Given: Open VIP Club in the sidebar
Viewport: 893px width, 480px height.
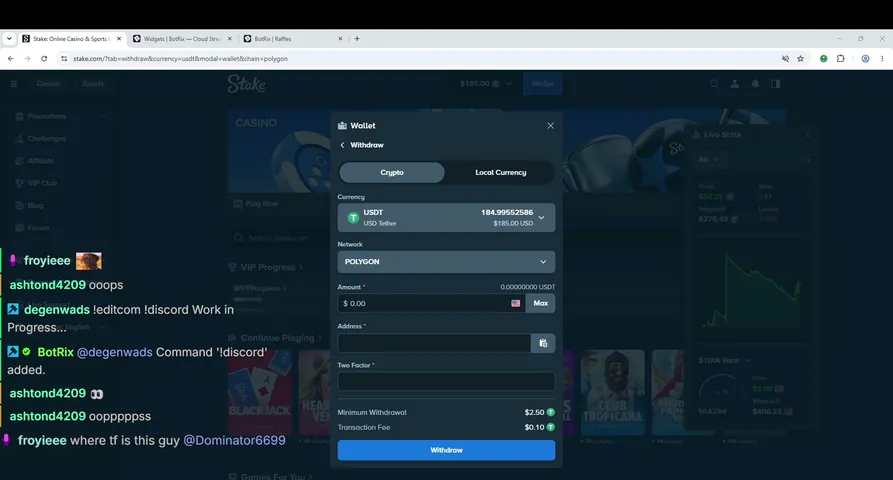Looking at the screenshot, I should [42, 183].
